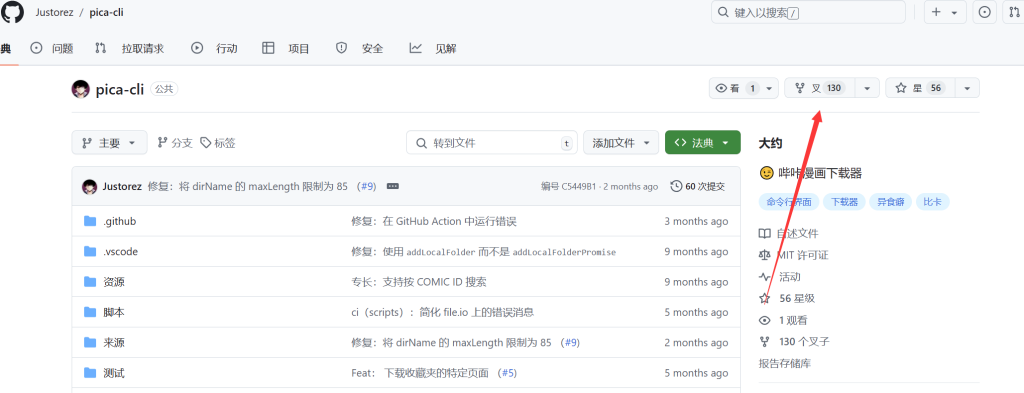View history via 60 次提交
The image size is (1024, 393).
tap(698, 187)
